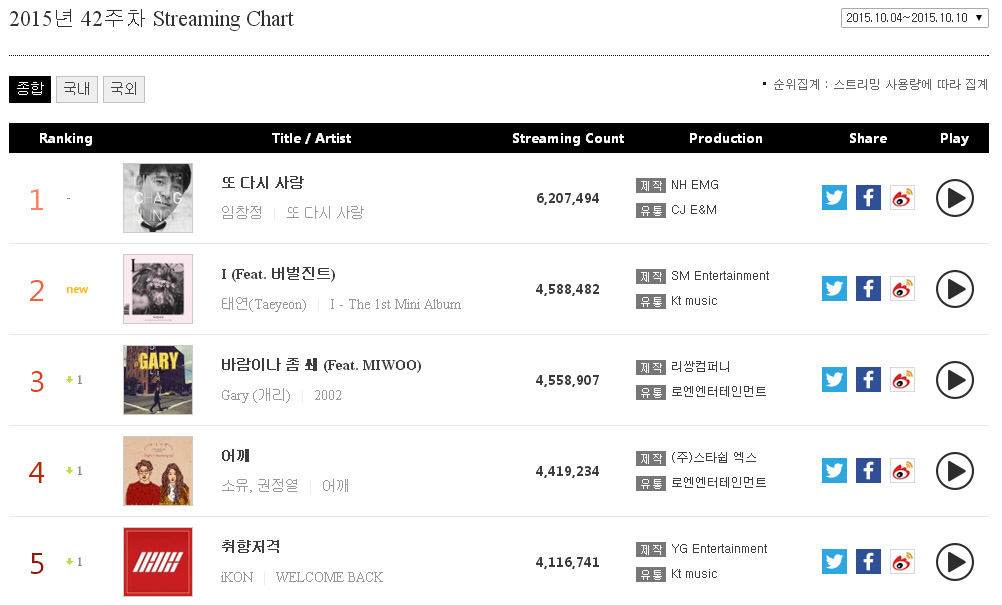Play the rank 1 song 또 다시 사랑

point(955,198)
